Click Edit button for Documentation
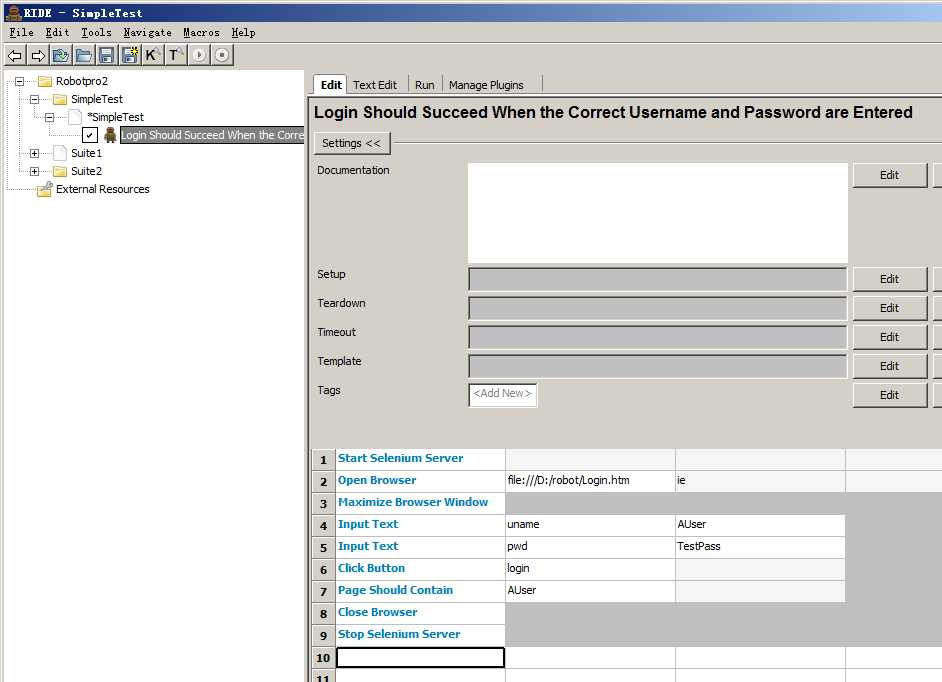Viewport: 942px width, 682px height. pyautogui.click(x=890, y=175)
